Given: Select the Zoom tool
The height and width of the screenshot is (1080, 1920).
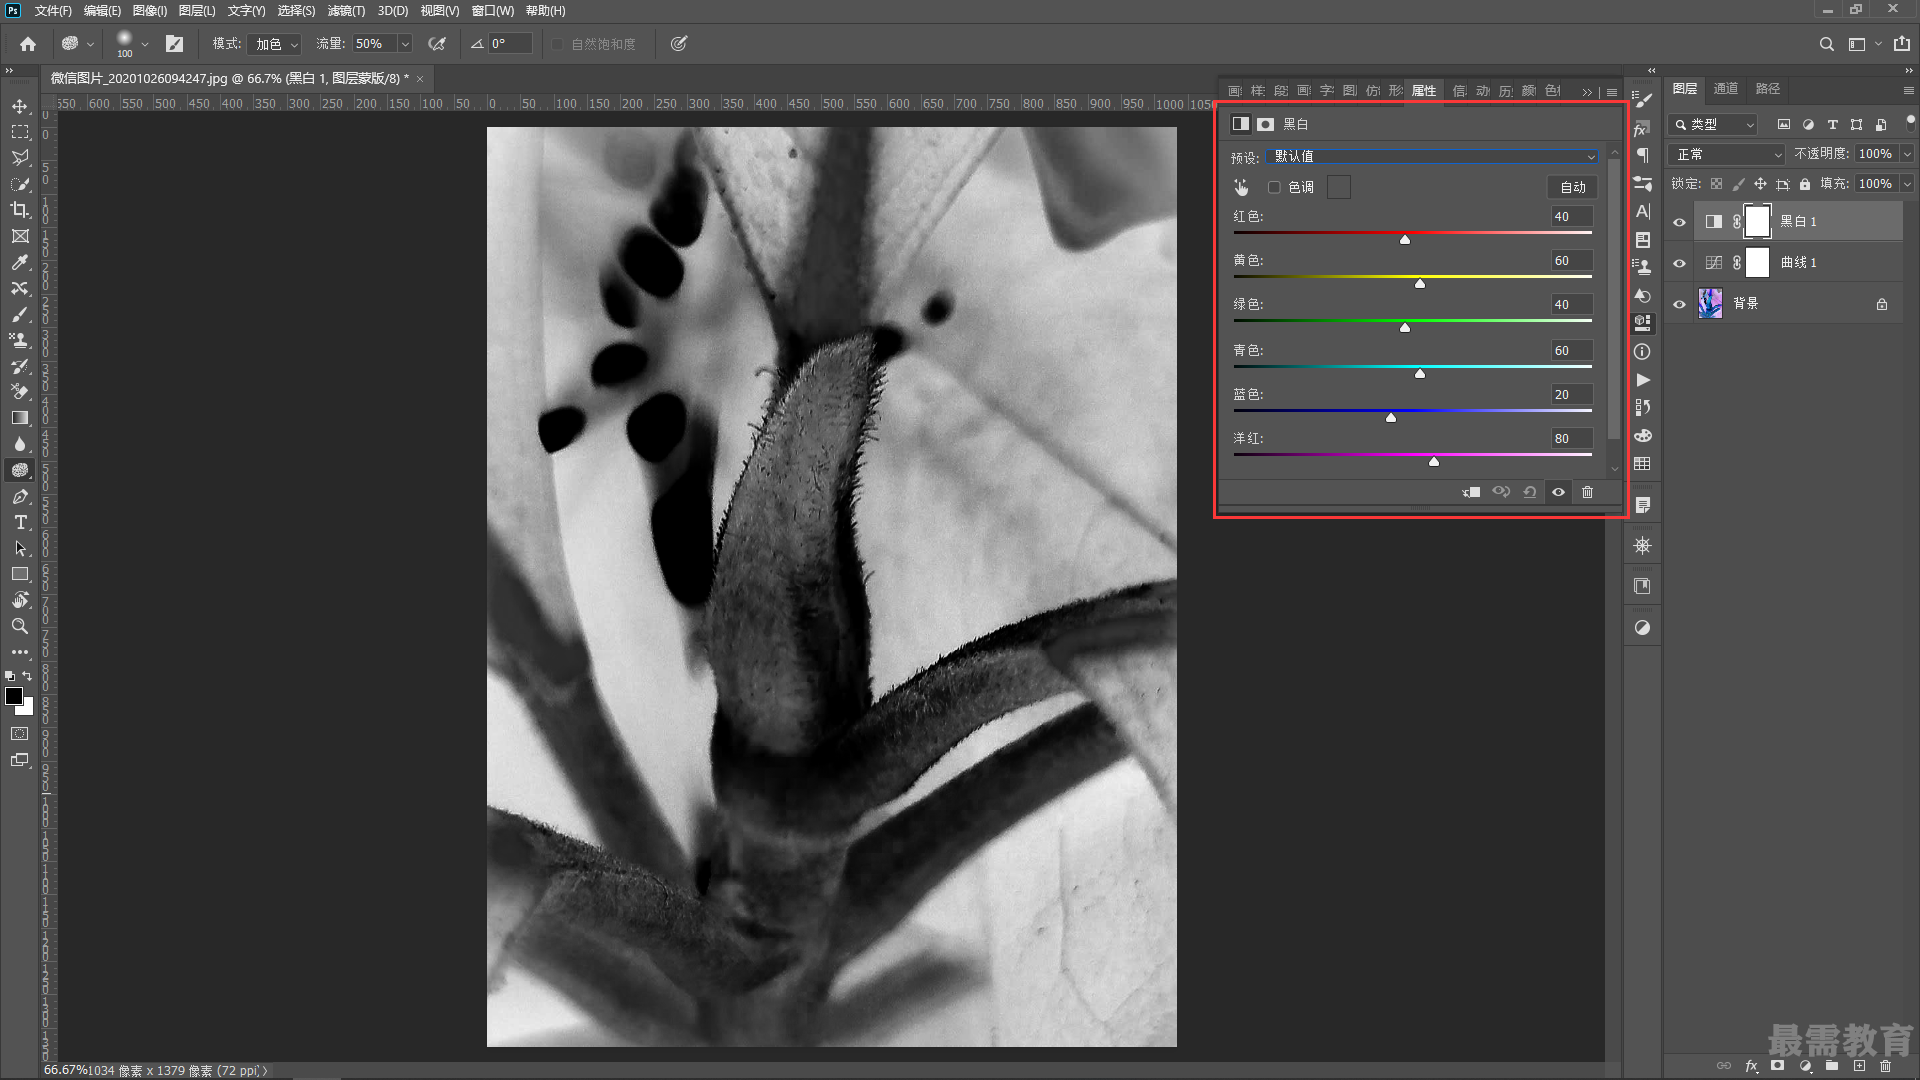Looking at the screenshot, I should 20,626.
